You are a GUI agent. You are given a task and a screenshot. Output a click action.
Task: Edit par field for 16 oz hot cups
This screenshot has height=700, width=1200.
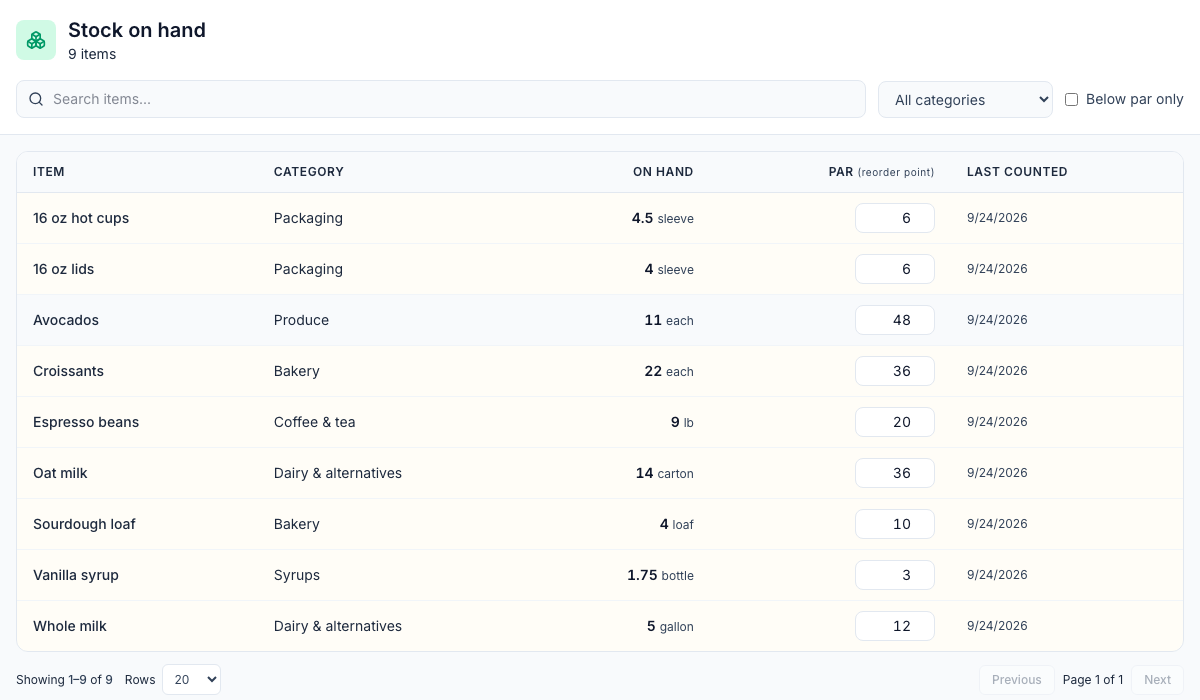pyautogui.click(x=895, y=218)
